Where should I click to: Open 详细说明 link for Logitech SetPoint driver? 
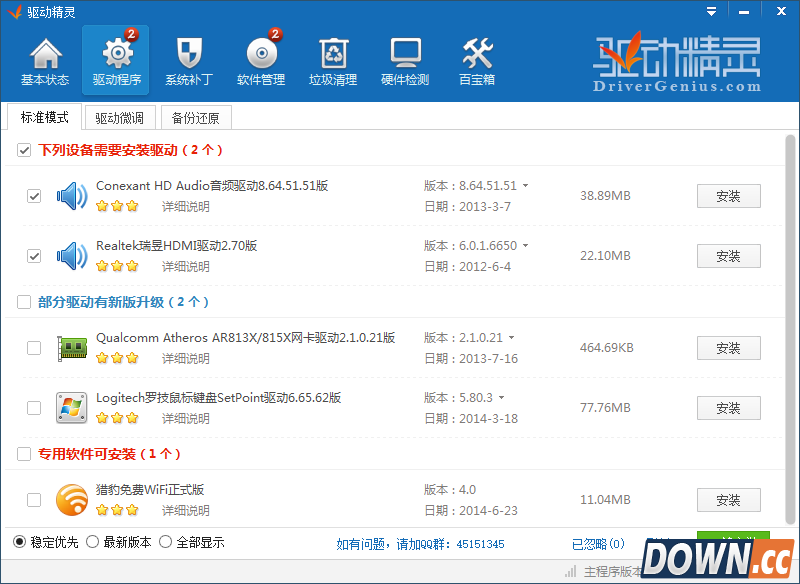coord(186,418)
